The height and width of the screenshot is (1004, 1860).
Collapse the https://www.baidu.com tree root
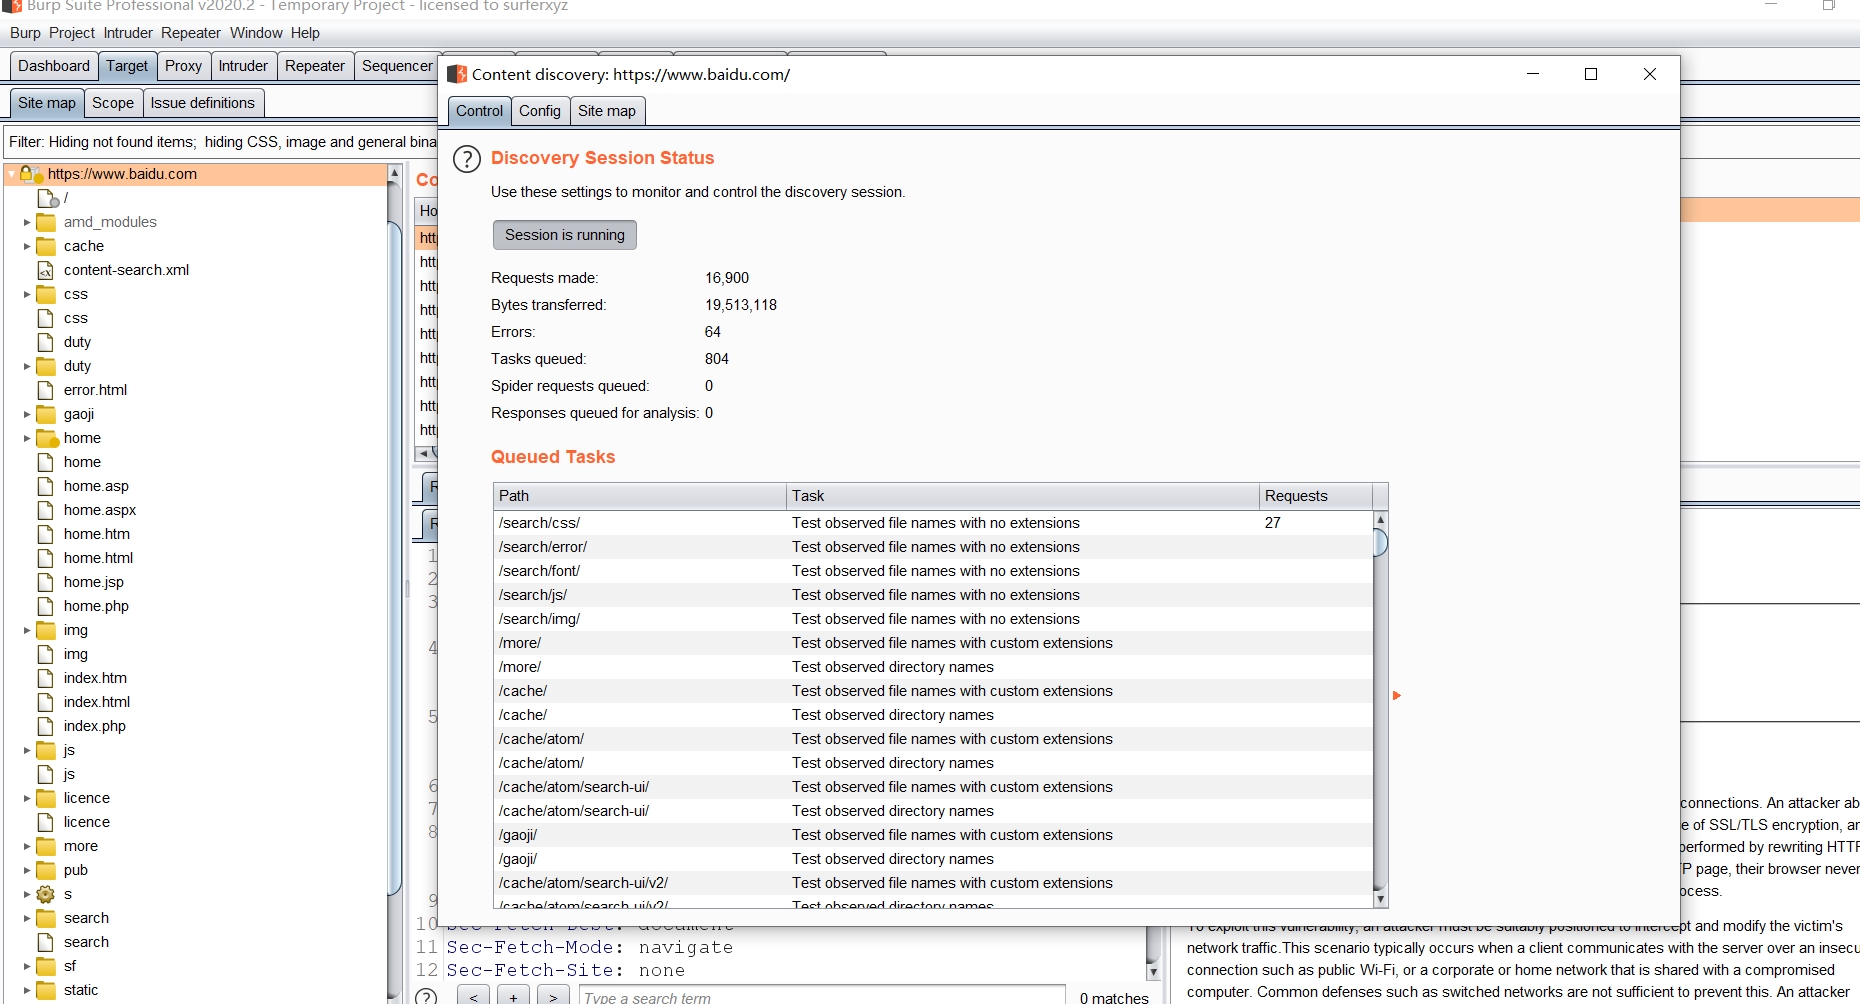pos(11,174)
